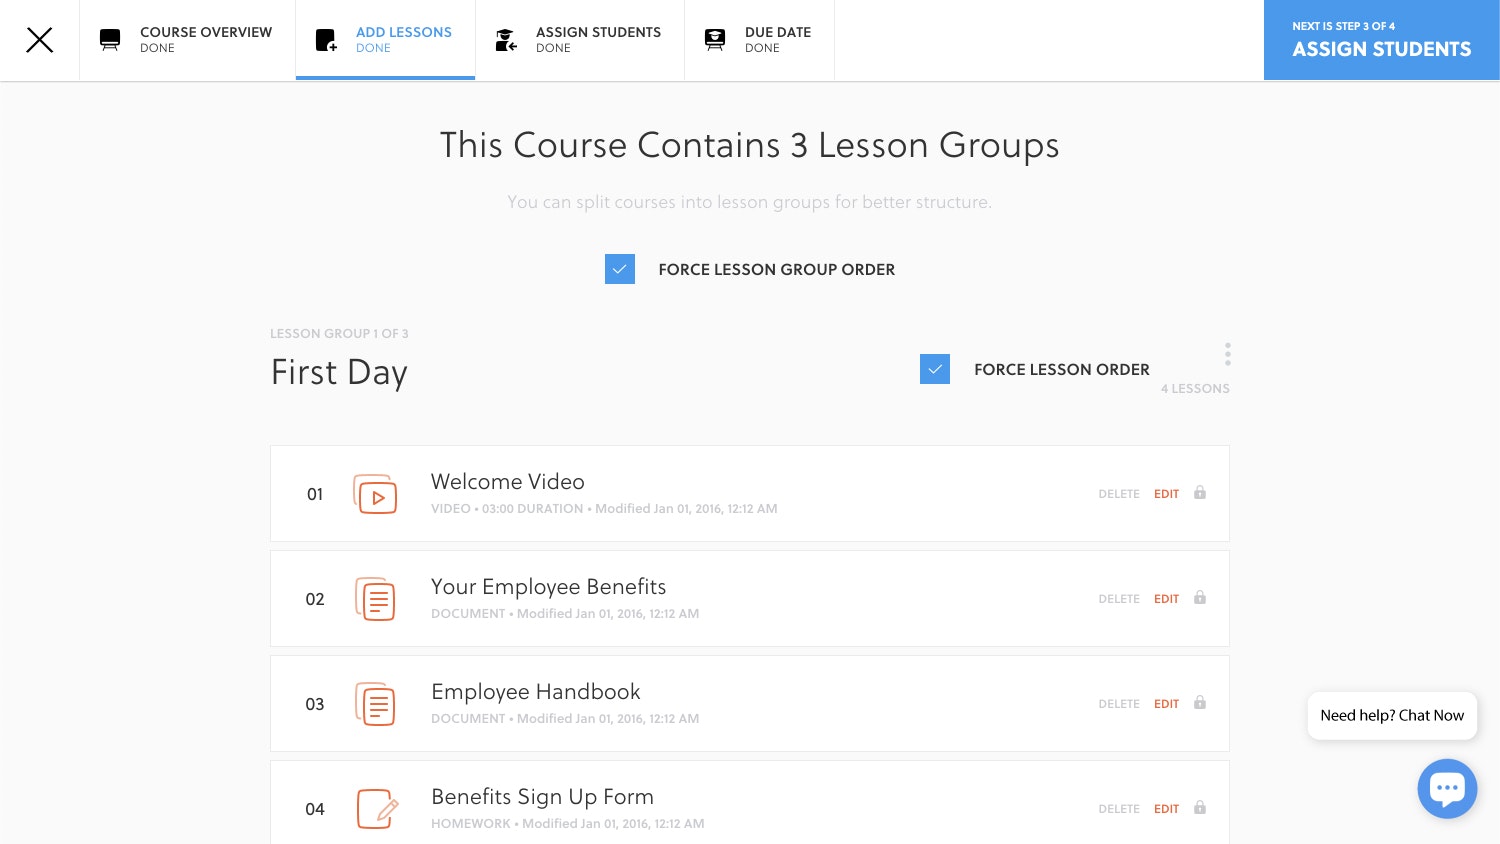Click the Video 03:00 Duration metadata line
The height and width of the screenshot is (844, 1500).
click(x=604, y=509)
